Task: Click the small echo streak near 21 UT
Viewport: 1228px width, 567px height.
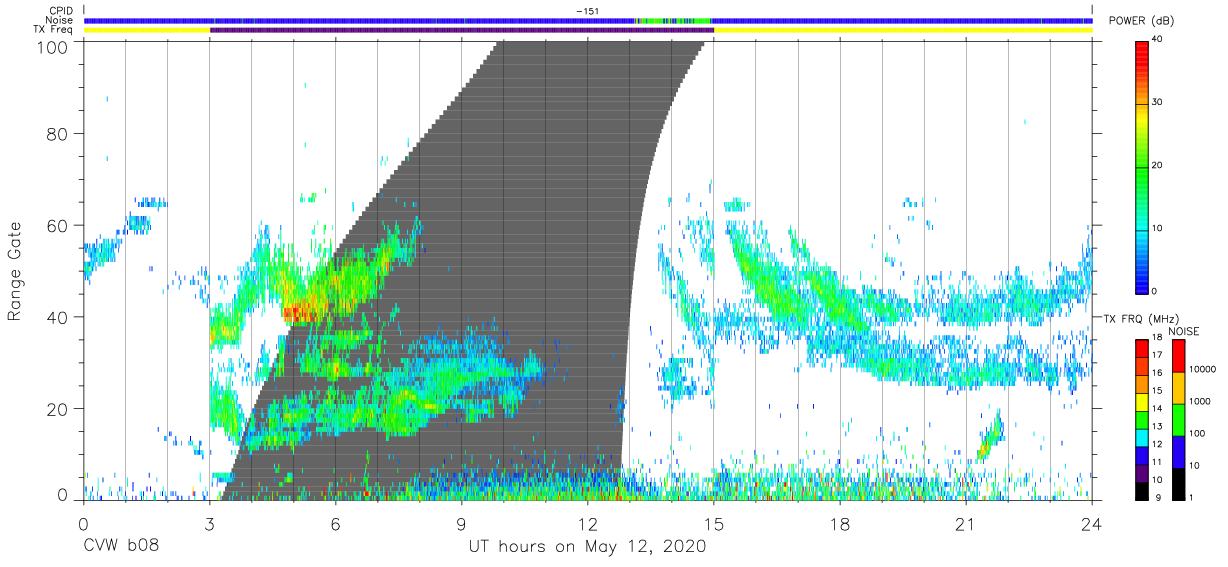Action: coord(989,437)
